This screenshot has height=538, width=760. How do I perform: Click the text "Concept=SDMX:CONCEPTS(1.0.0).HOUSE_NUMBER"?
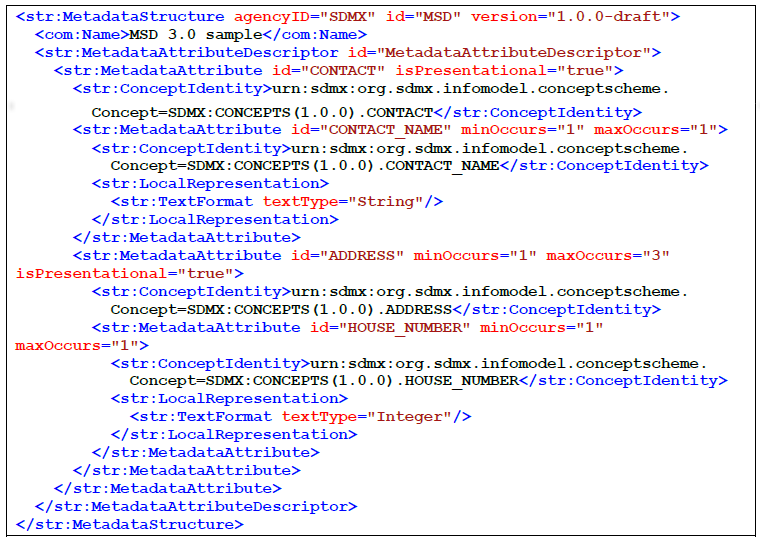pyautogui.click(x=323, y=381)
